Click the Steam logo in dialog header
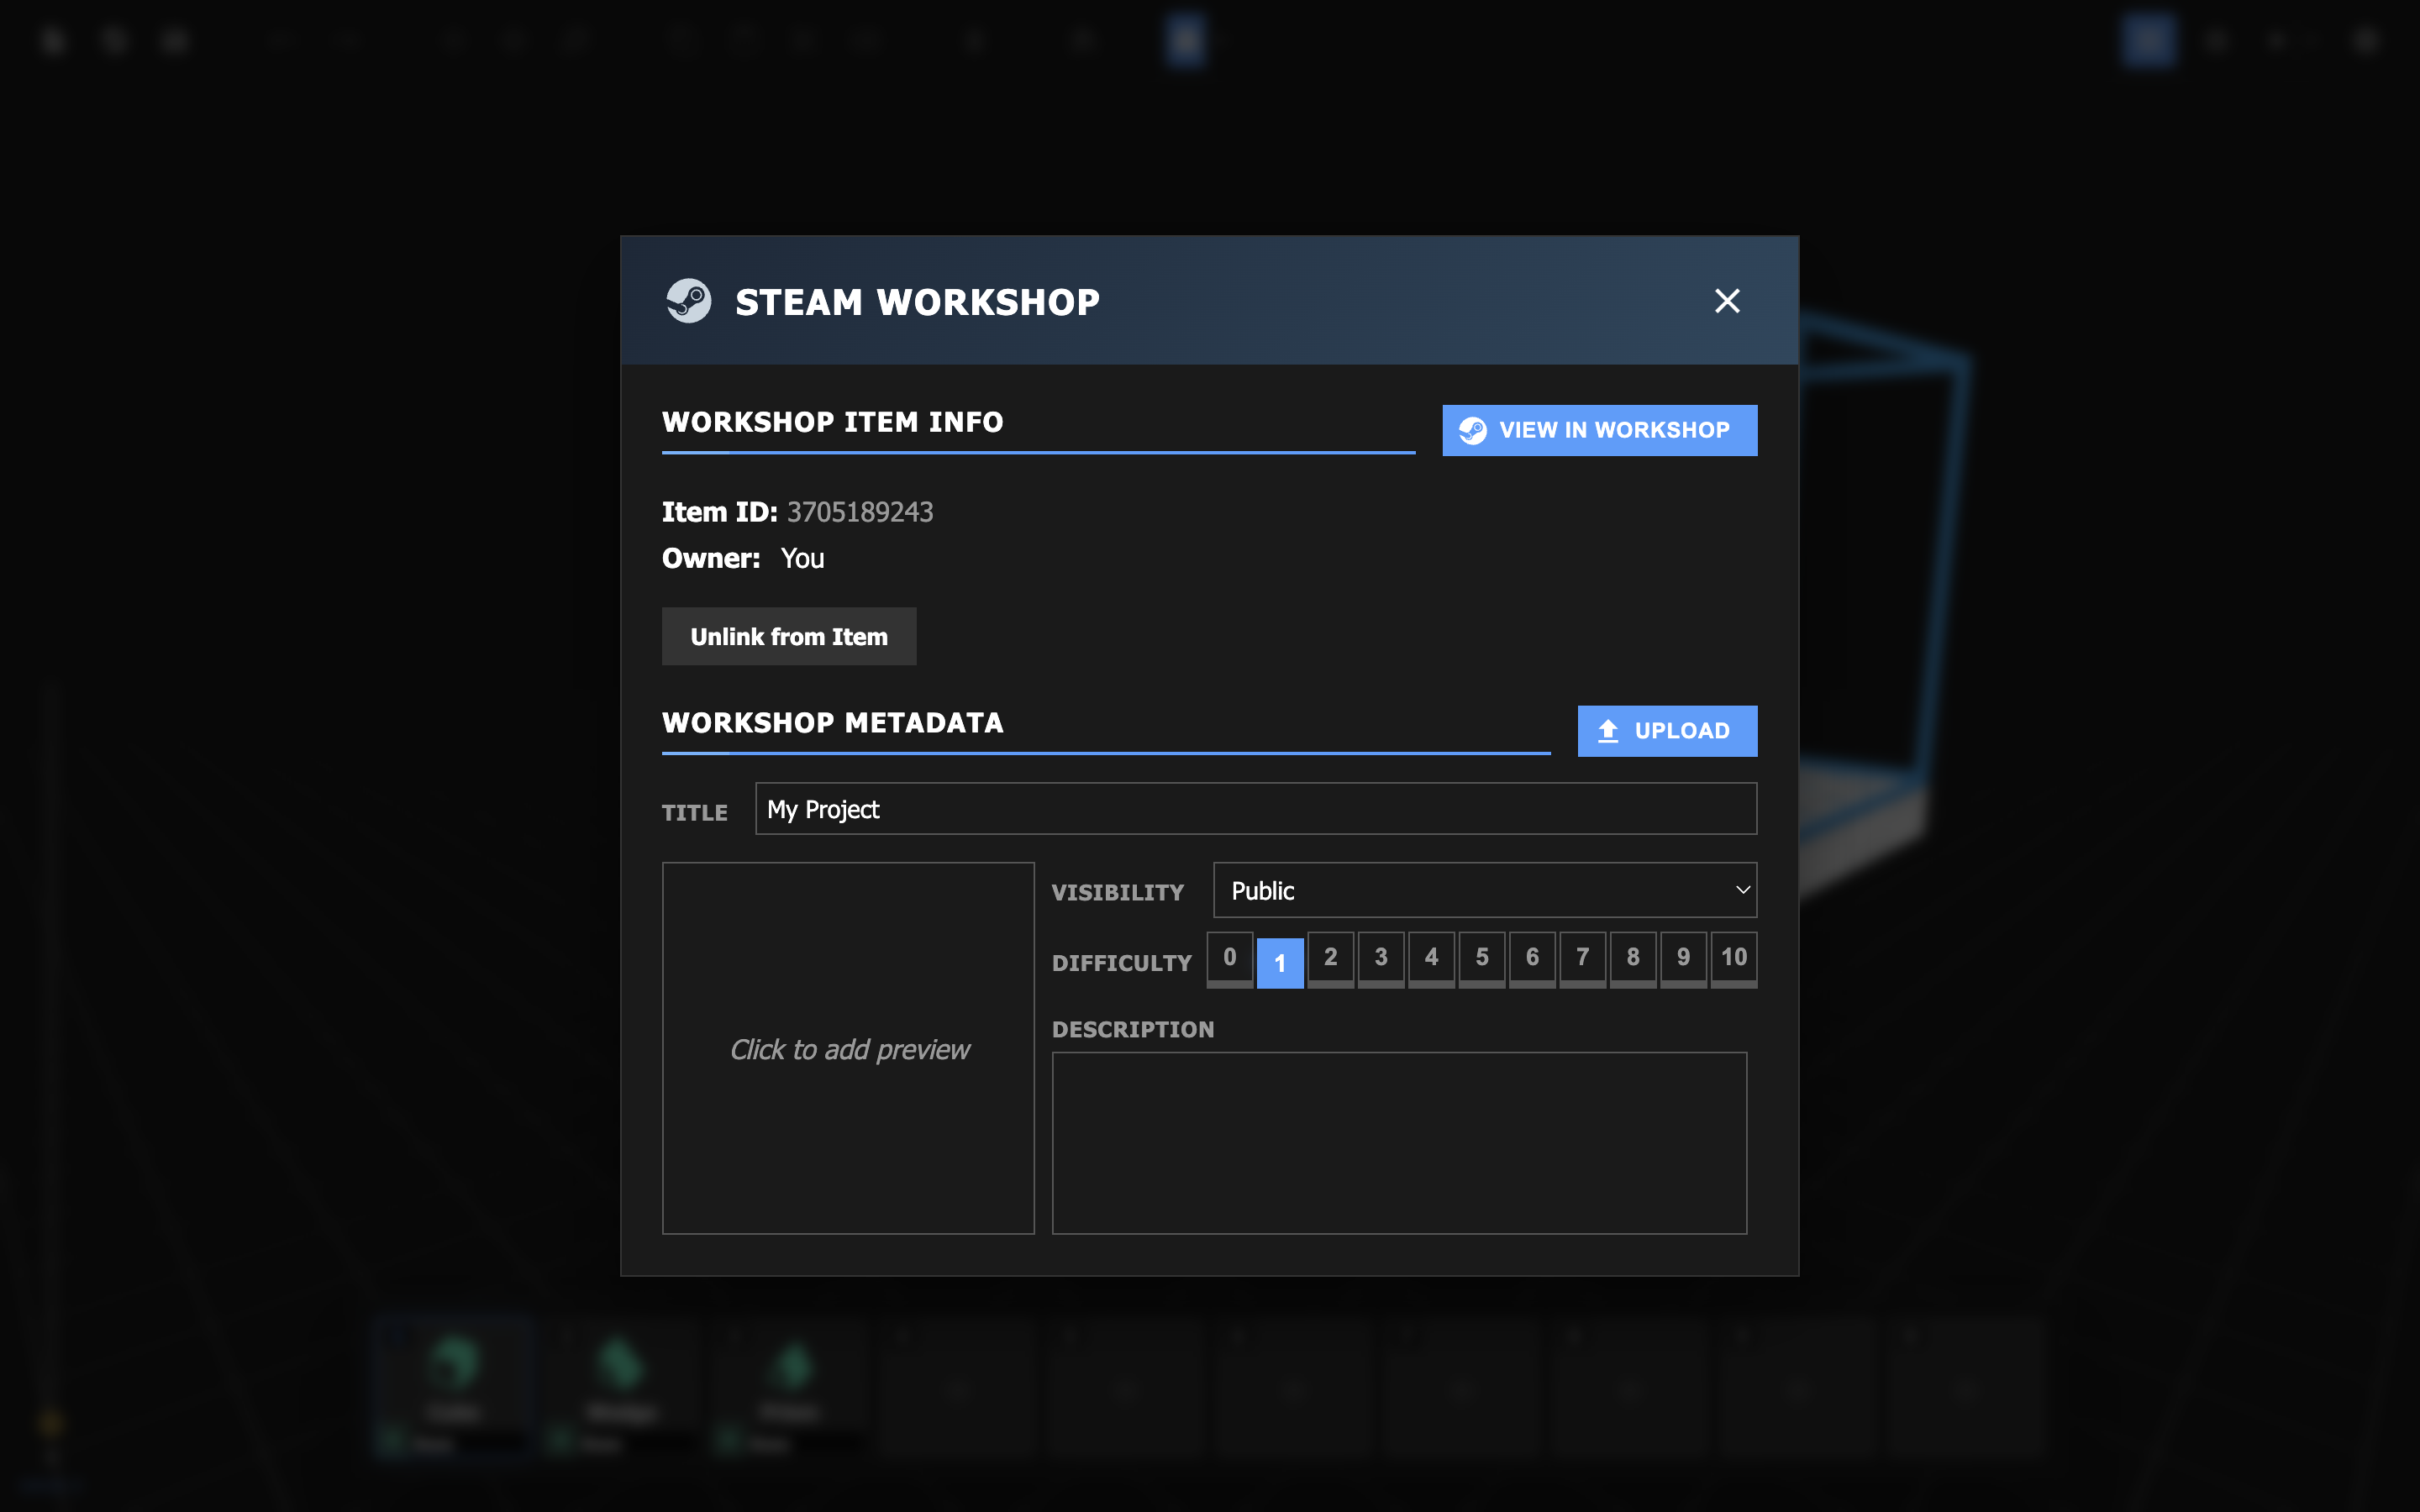This screenshot has width=2420, height=1512. [x=689, y=301]
